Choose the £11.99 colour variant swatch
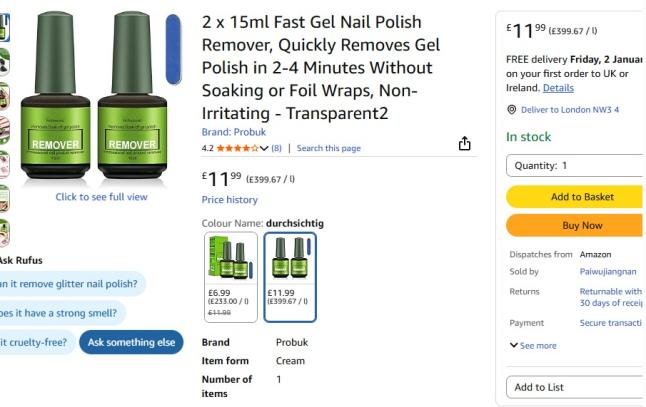 [290, 277]
